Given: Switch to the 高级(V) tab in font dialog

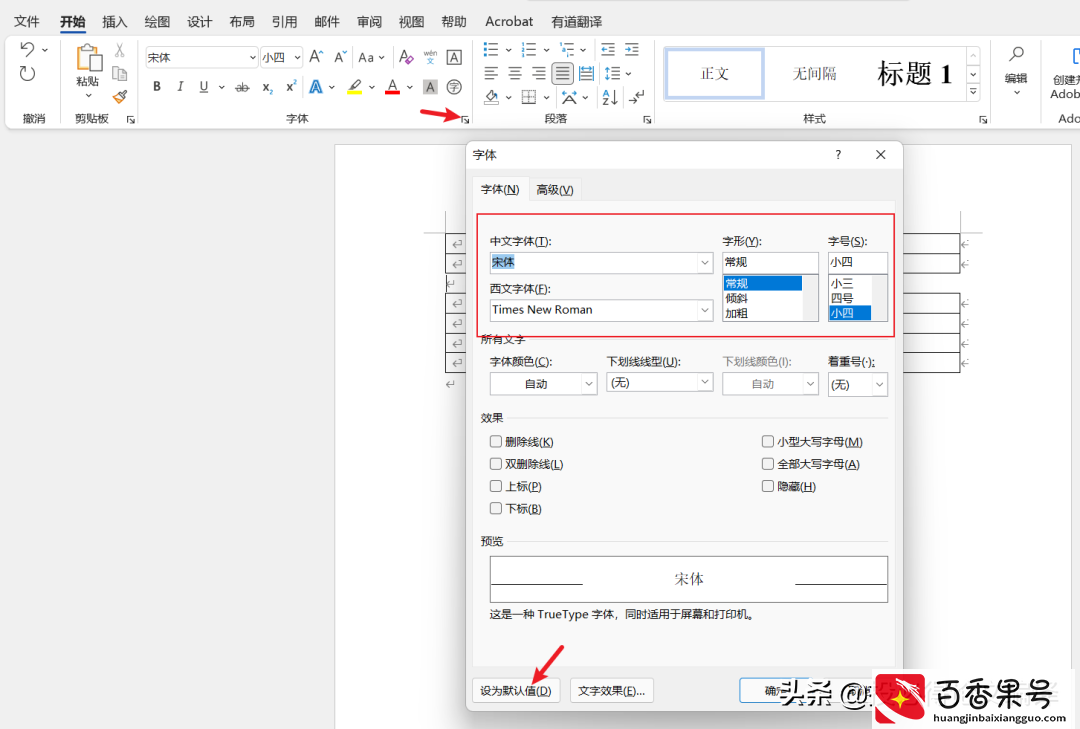Looking at the screenshot, I should point(554,189).
